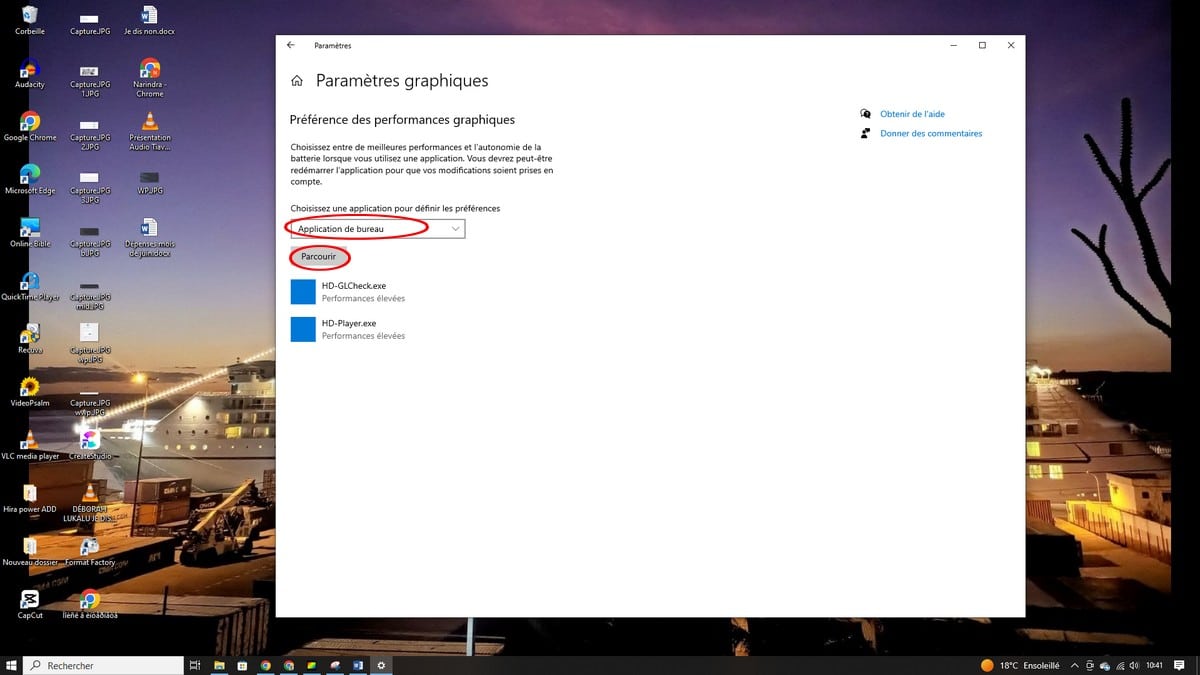The height and width of the screenshot is (675, 1200).
Task: Click the Parcourir button
Action: tap(318, 257)
